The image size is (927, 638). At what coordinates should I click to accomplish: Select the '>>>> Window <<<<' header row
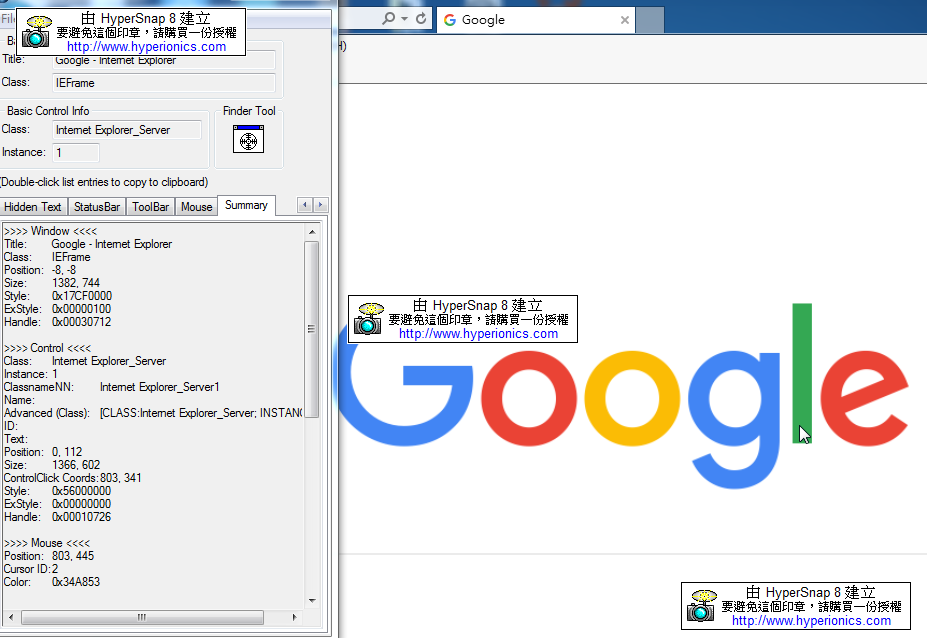50,231
